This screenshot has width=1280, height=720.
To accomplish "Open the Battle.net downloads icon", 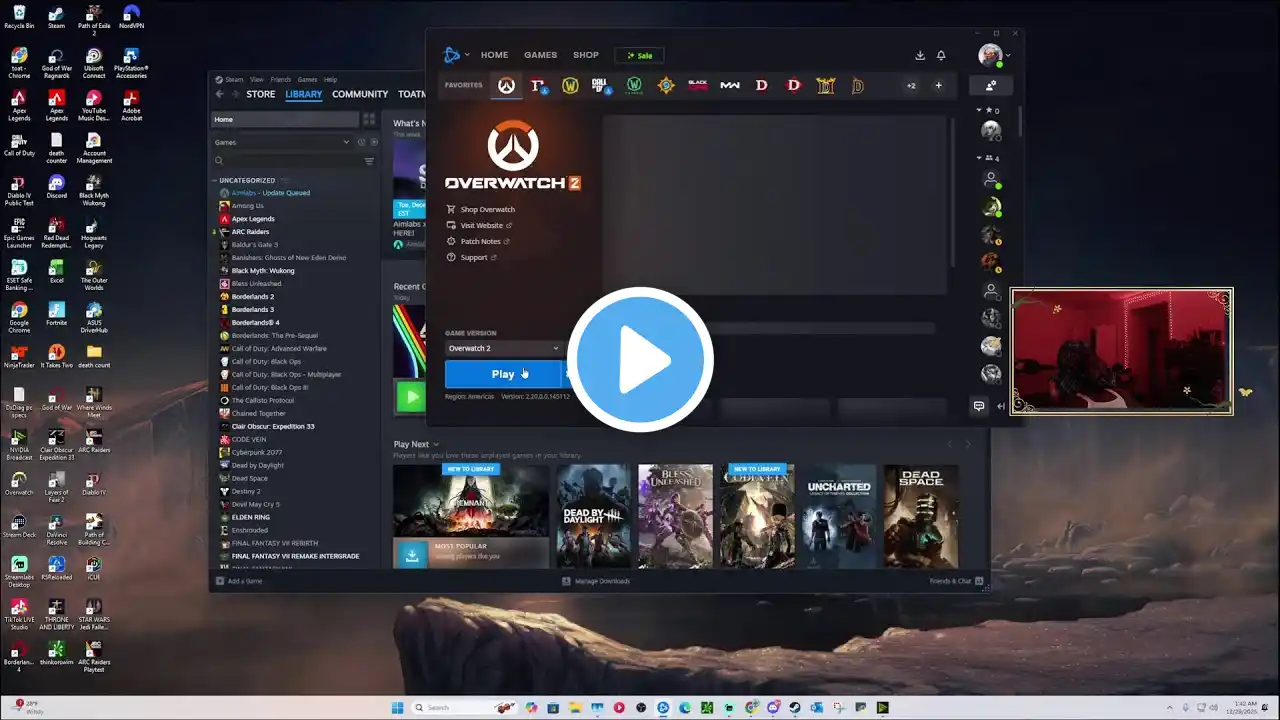I will click(920, 55).
